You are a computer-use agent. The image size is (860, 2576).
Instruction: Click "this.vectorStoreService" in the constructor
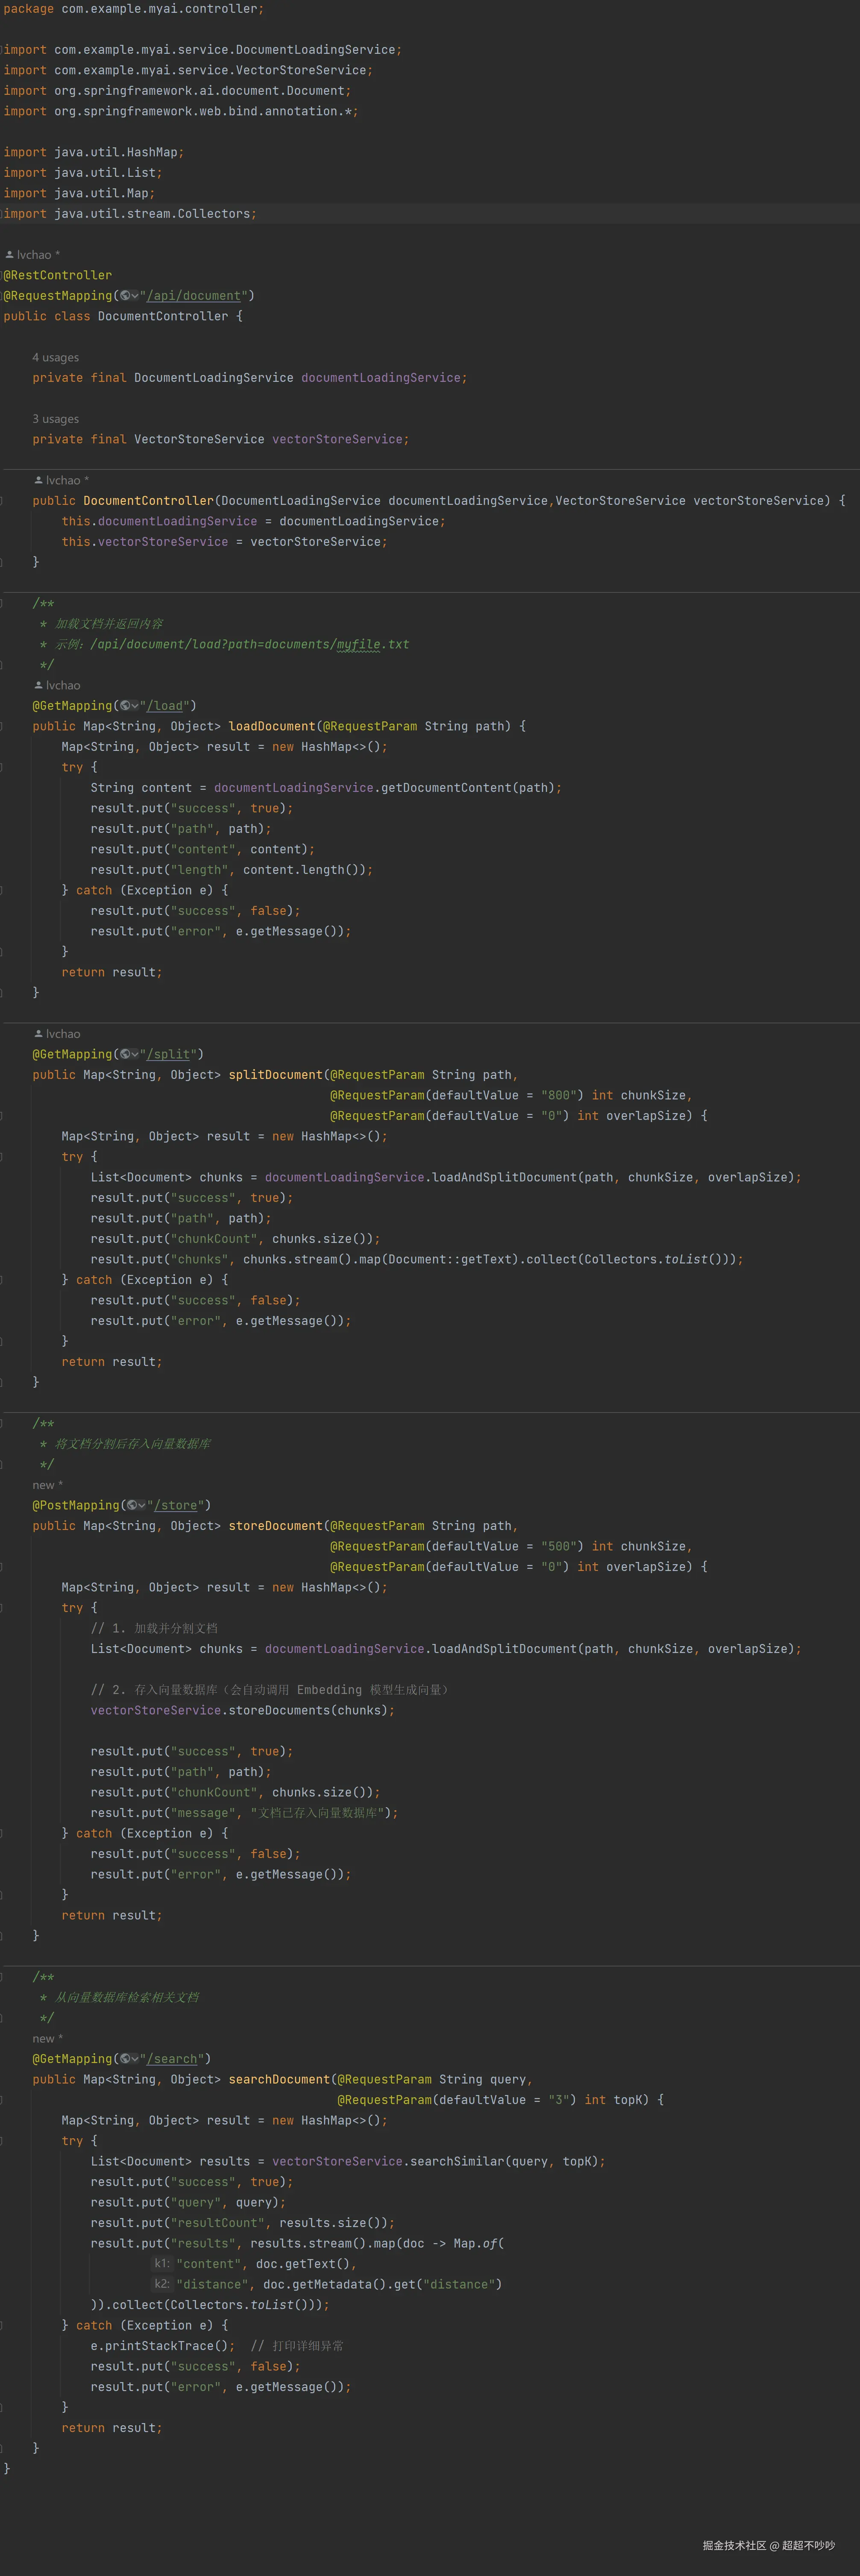[145, 542]
